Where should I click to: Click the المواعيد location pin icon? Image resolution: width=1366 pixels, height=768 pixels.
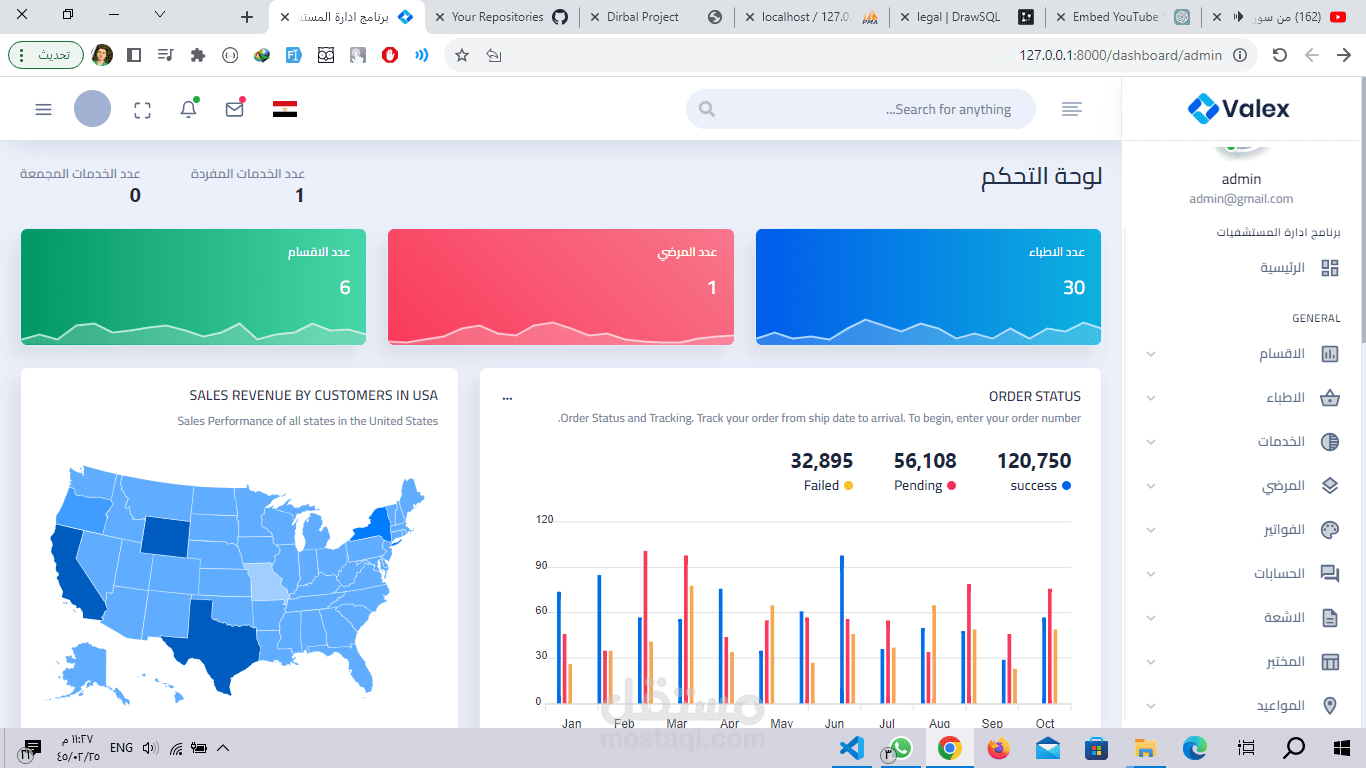coord(1330,706)
